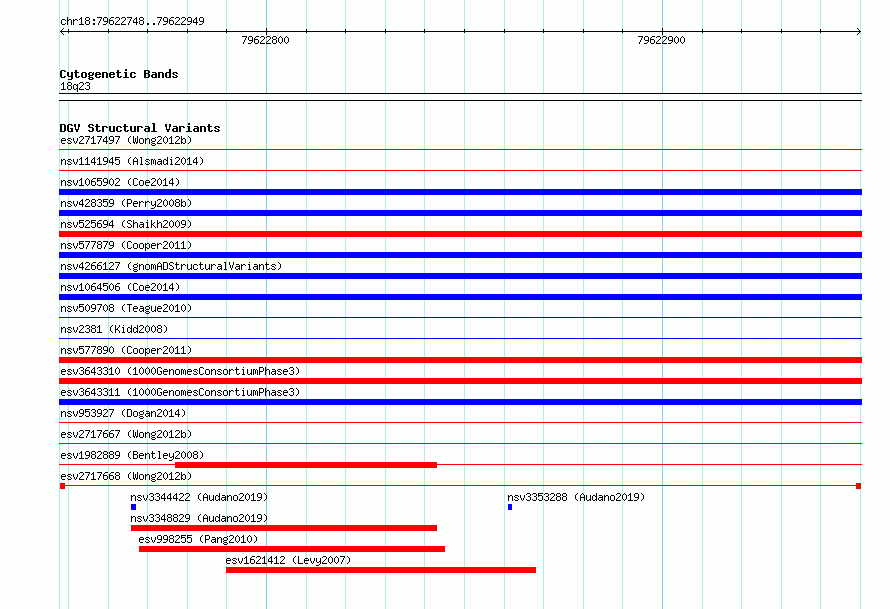Click the thin blue line under nsv2381

(460, 339)
